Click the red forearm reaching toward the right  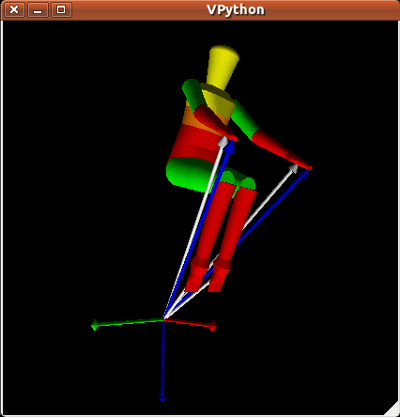pos(282,149)
